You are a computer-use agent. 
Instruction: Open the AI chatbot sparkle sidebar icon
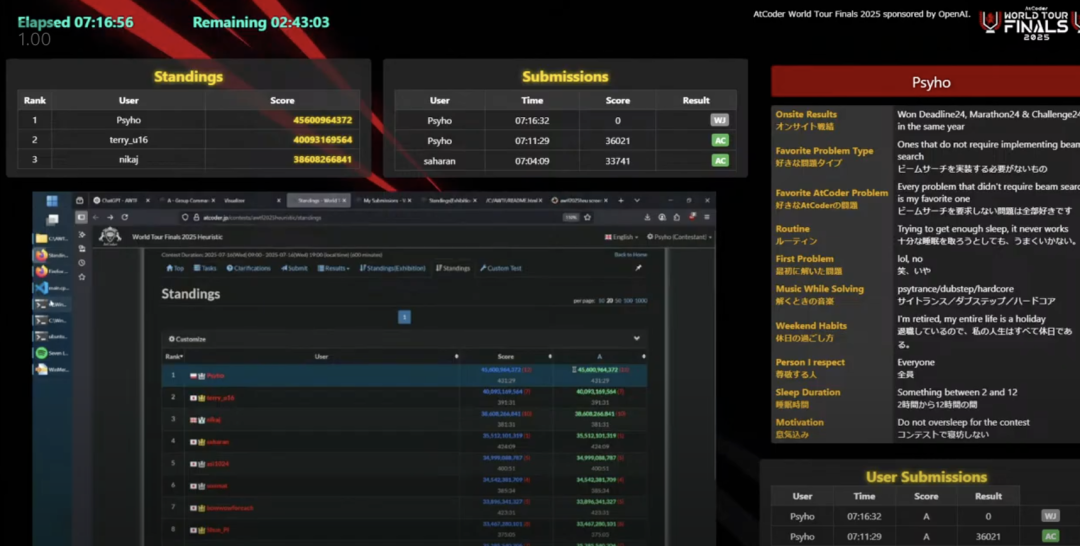[82, 235]
